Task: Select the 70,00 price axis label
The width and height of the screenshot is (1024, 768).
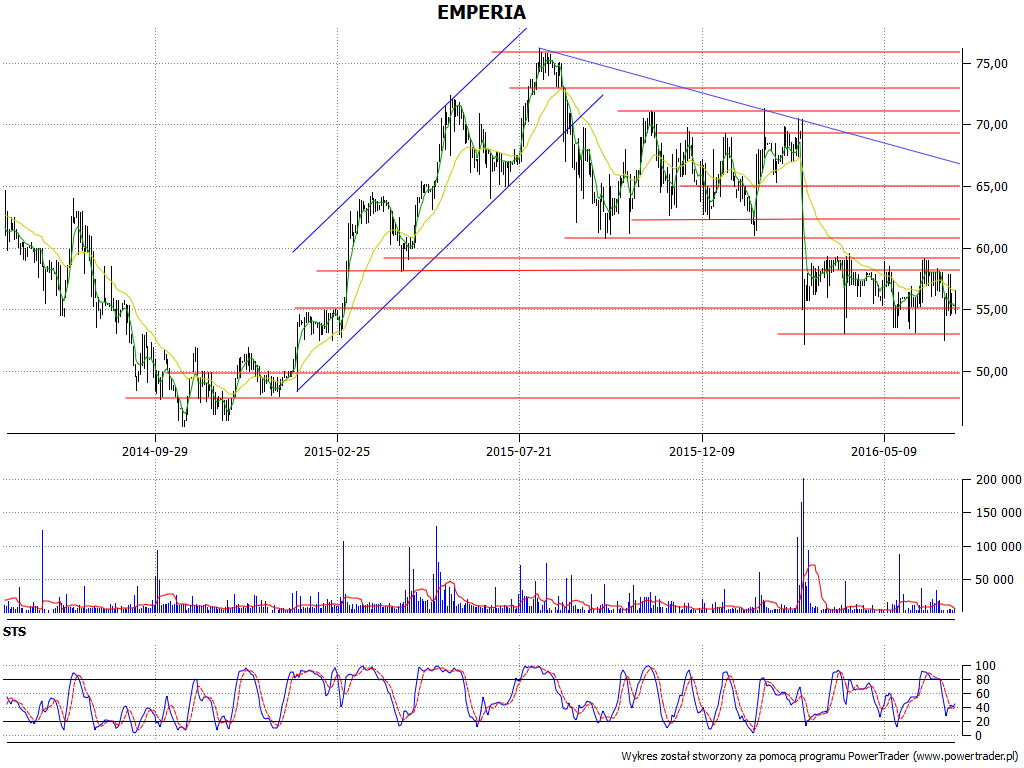Action: point(991,125)
